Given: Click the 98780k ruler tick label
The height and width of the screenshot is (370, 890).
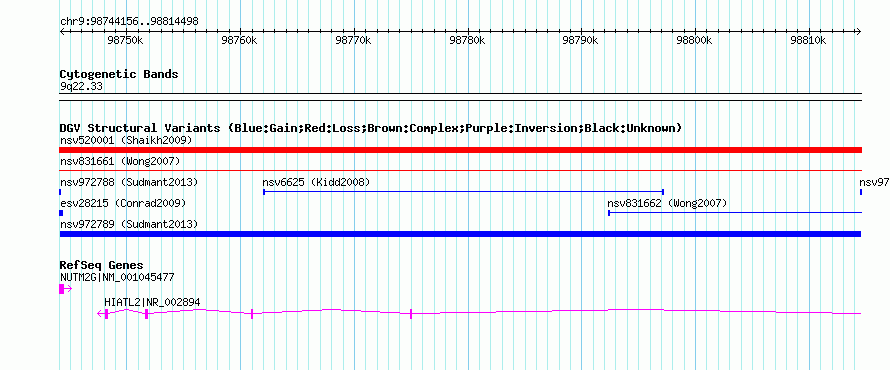Looking at the screenshot, I should [467, 40].
